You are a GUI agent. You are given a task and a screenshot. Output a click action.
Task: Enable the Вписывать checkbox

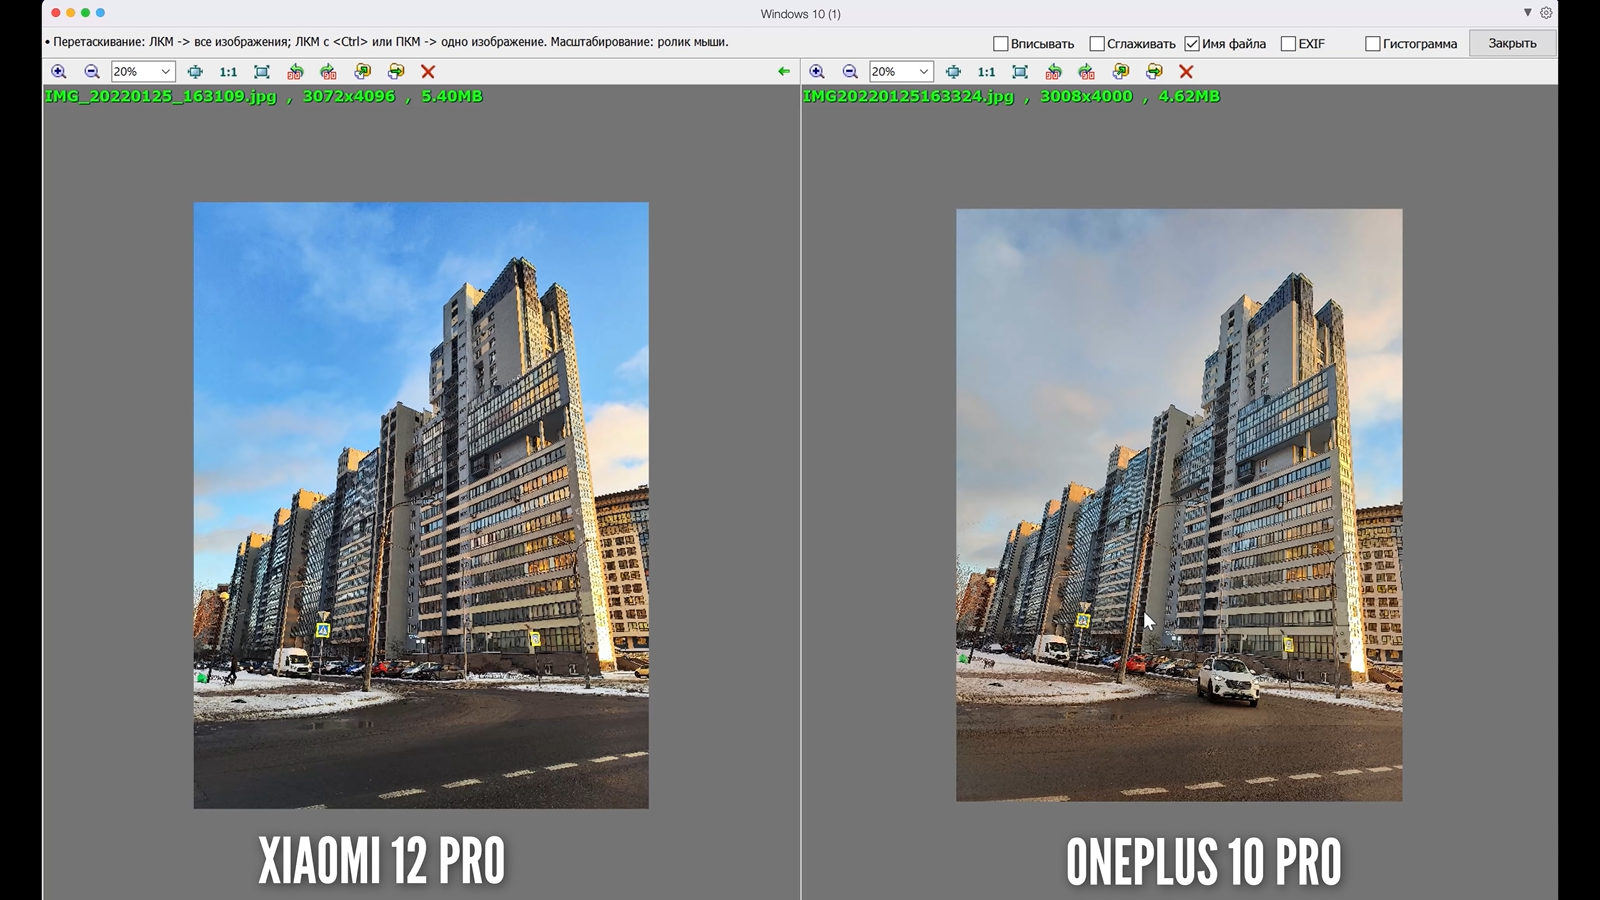(1000, 44)
